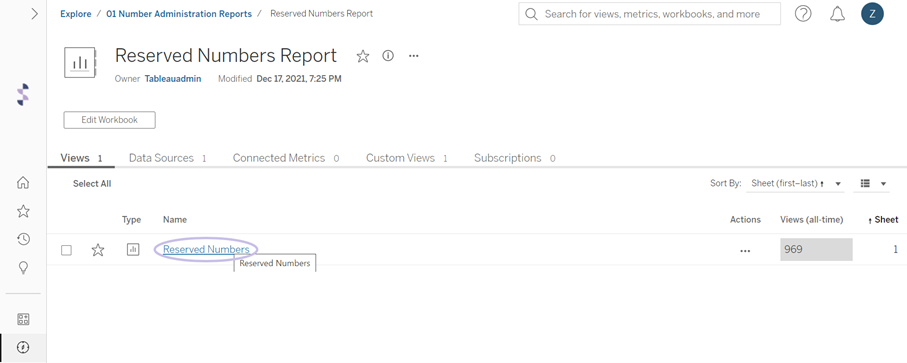Open the Explore compass icon in the sidebar
The height and width of the screenshot is (363, 907).
click(23, 347)
